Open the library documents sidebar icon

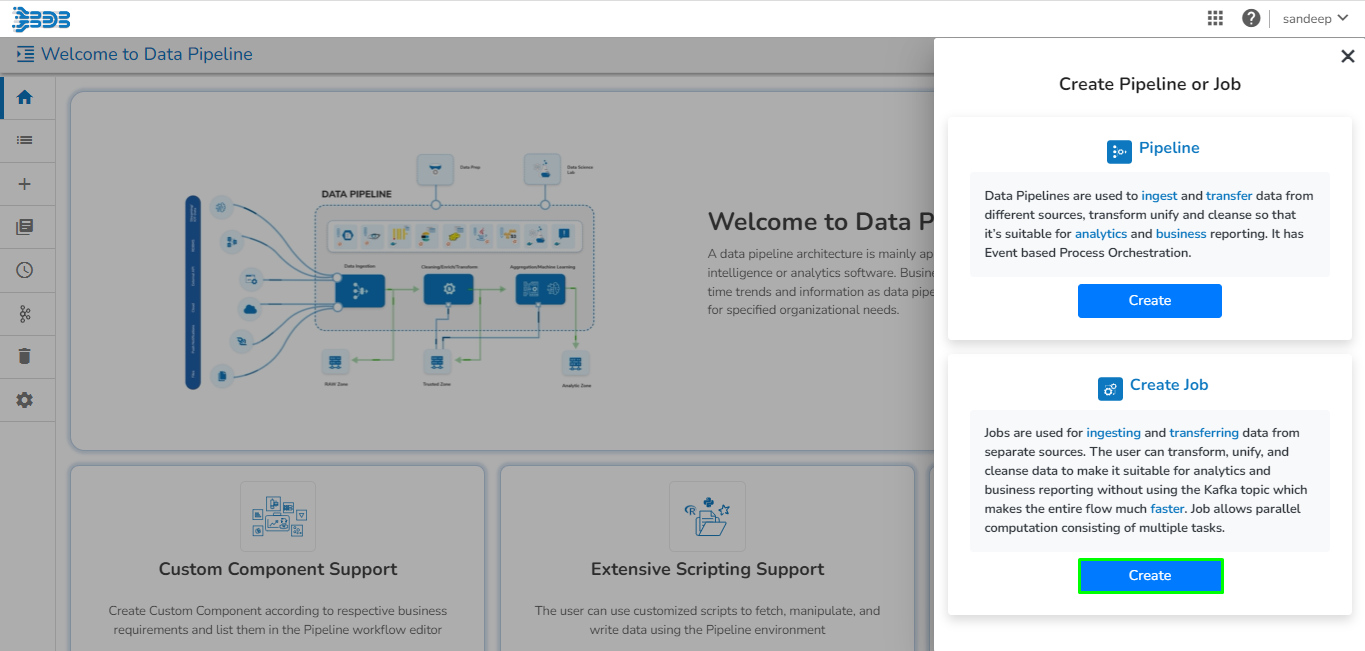pyautogui.click(x=25, y=227)
